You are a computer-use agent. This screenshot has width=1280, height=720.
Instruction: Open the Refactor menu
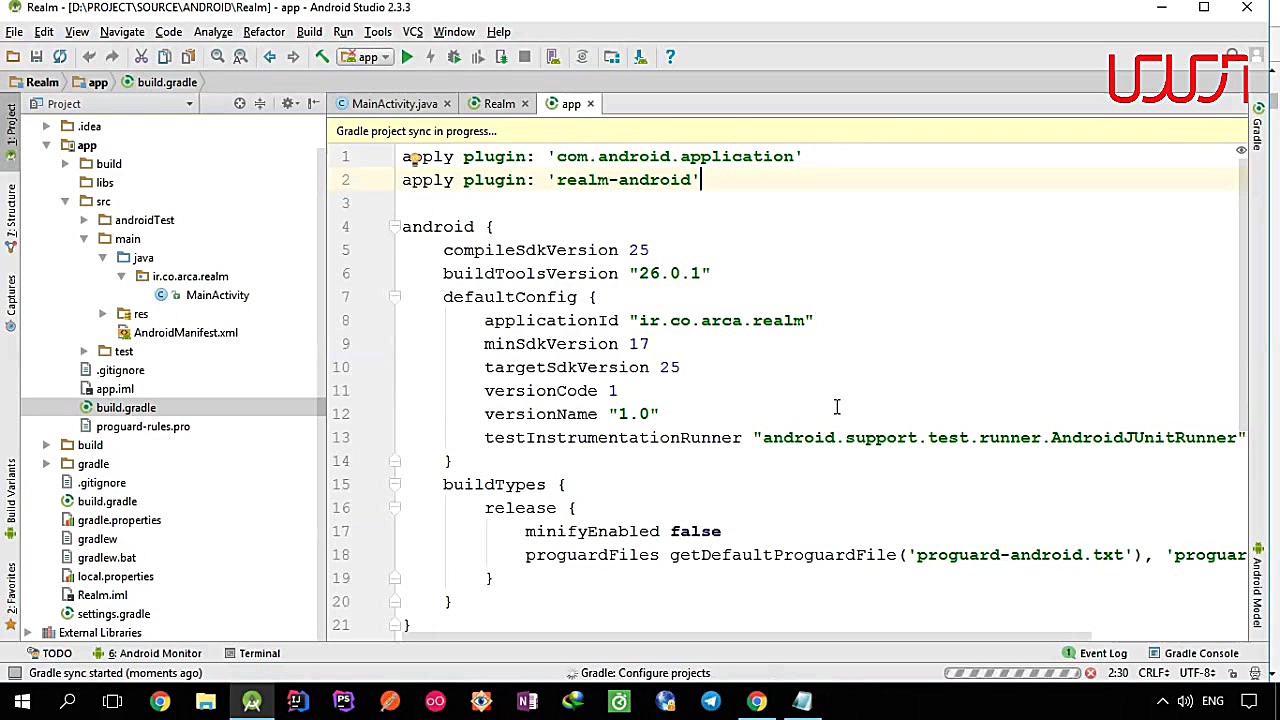[264, 32]
